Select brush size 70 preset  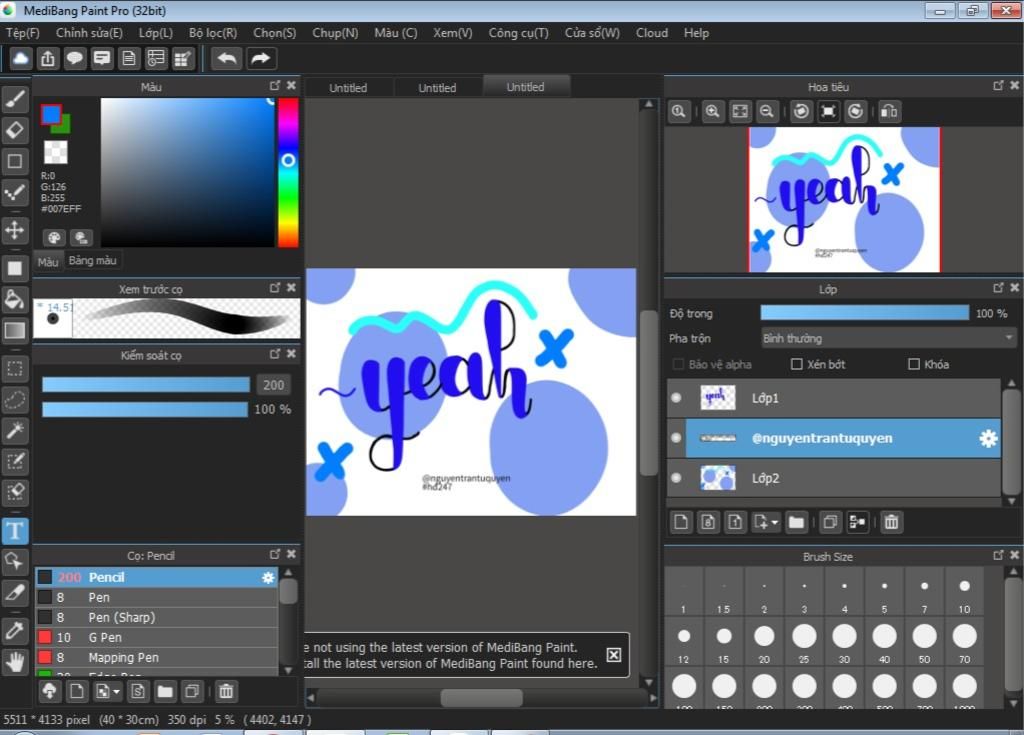click(x=965, y=642)
